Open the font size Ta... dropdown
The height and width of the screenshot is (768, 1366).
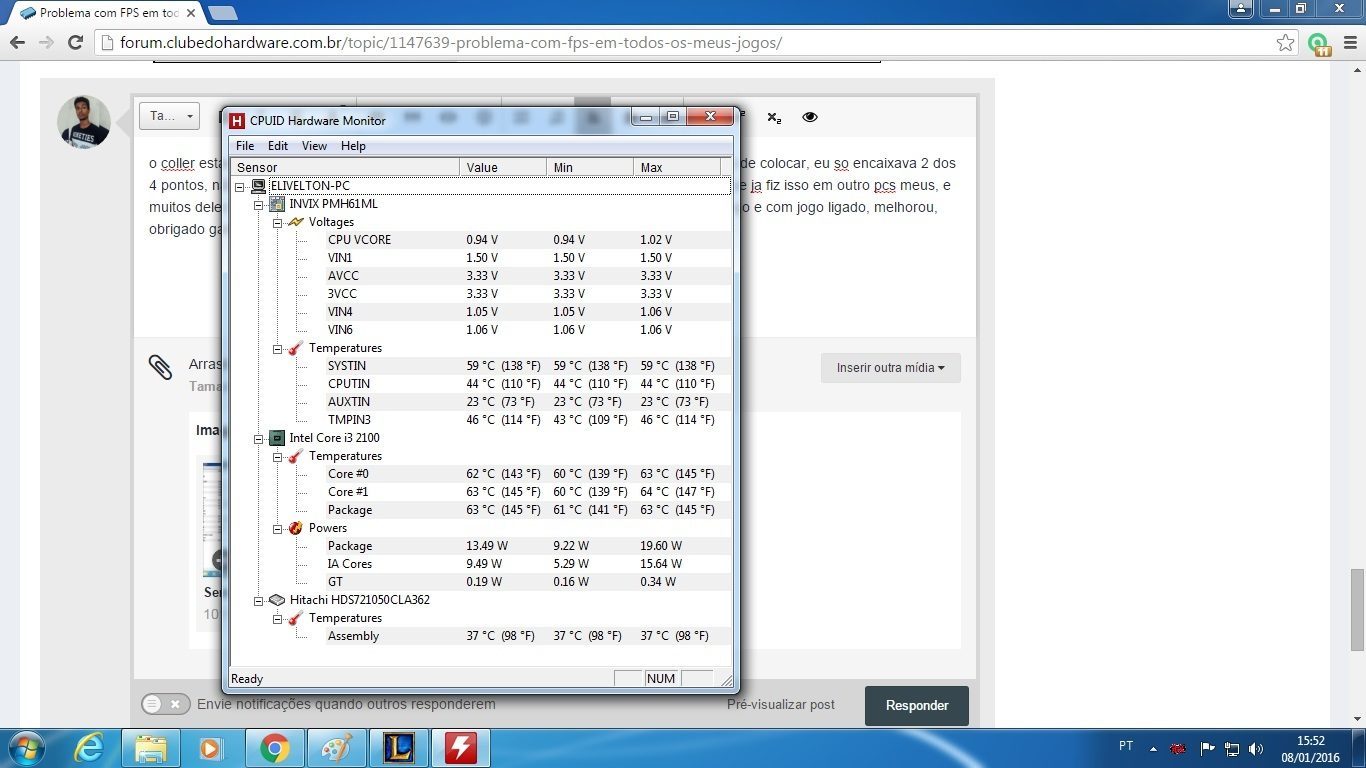pyautogui.click(x=169, y=116)
